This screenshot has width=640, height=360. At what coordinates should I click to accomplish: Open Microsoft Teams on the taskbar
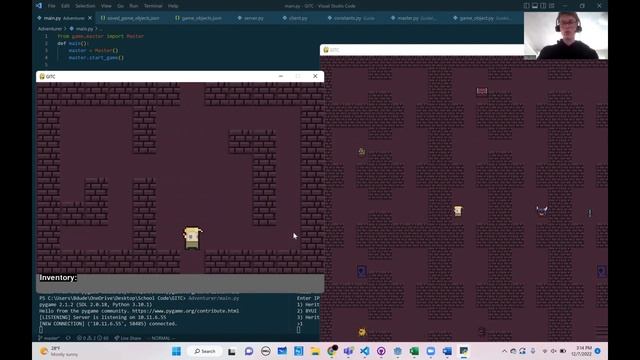(x=348, y=351)
